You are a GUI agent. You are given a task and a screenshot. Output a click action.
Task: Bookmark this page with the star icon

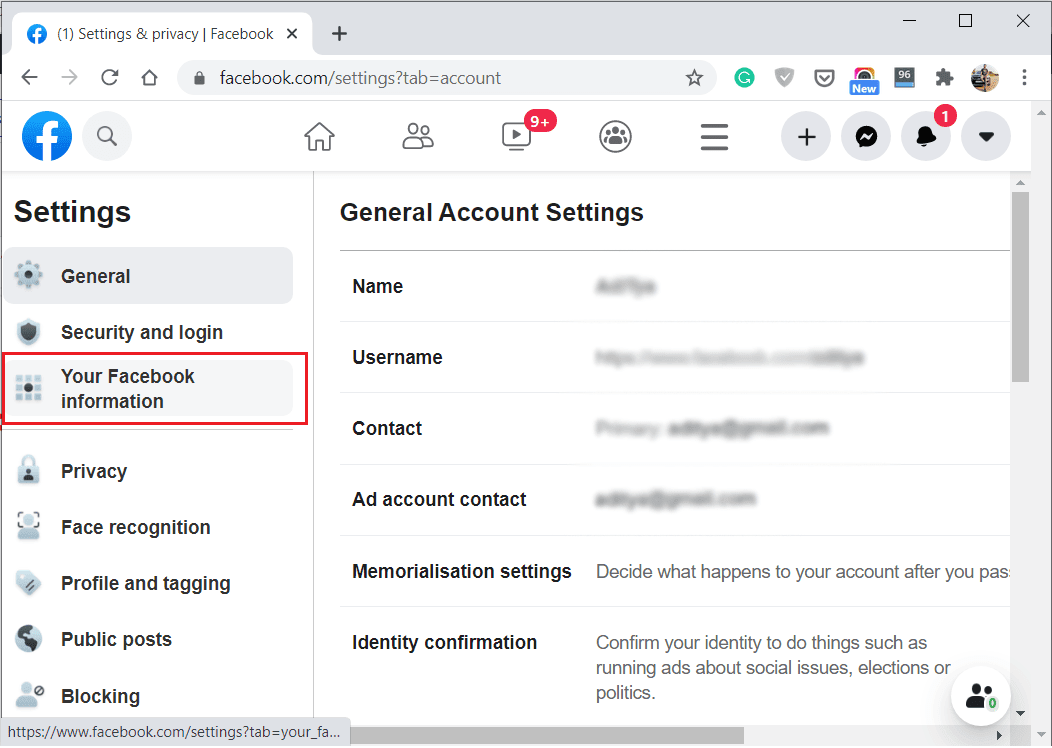[694, 77]
